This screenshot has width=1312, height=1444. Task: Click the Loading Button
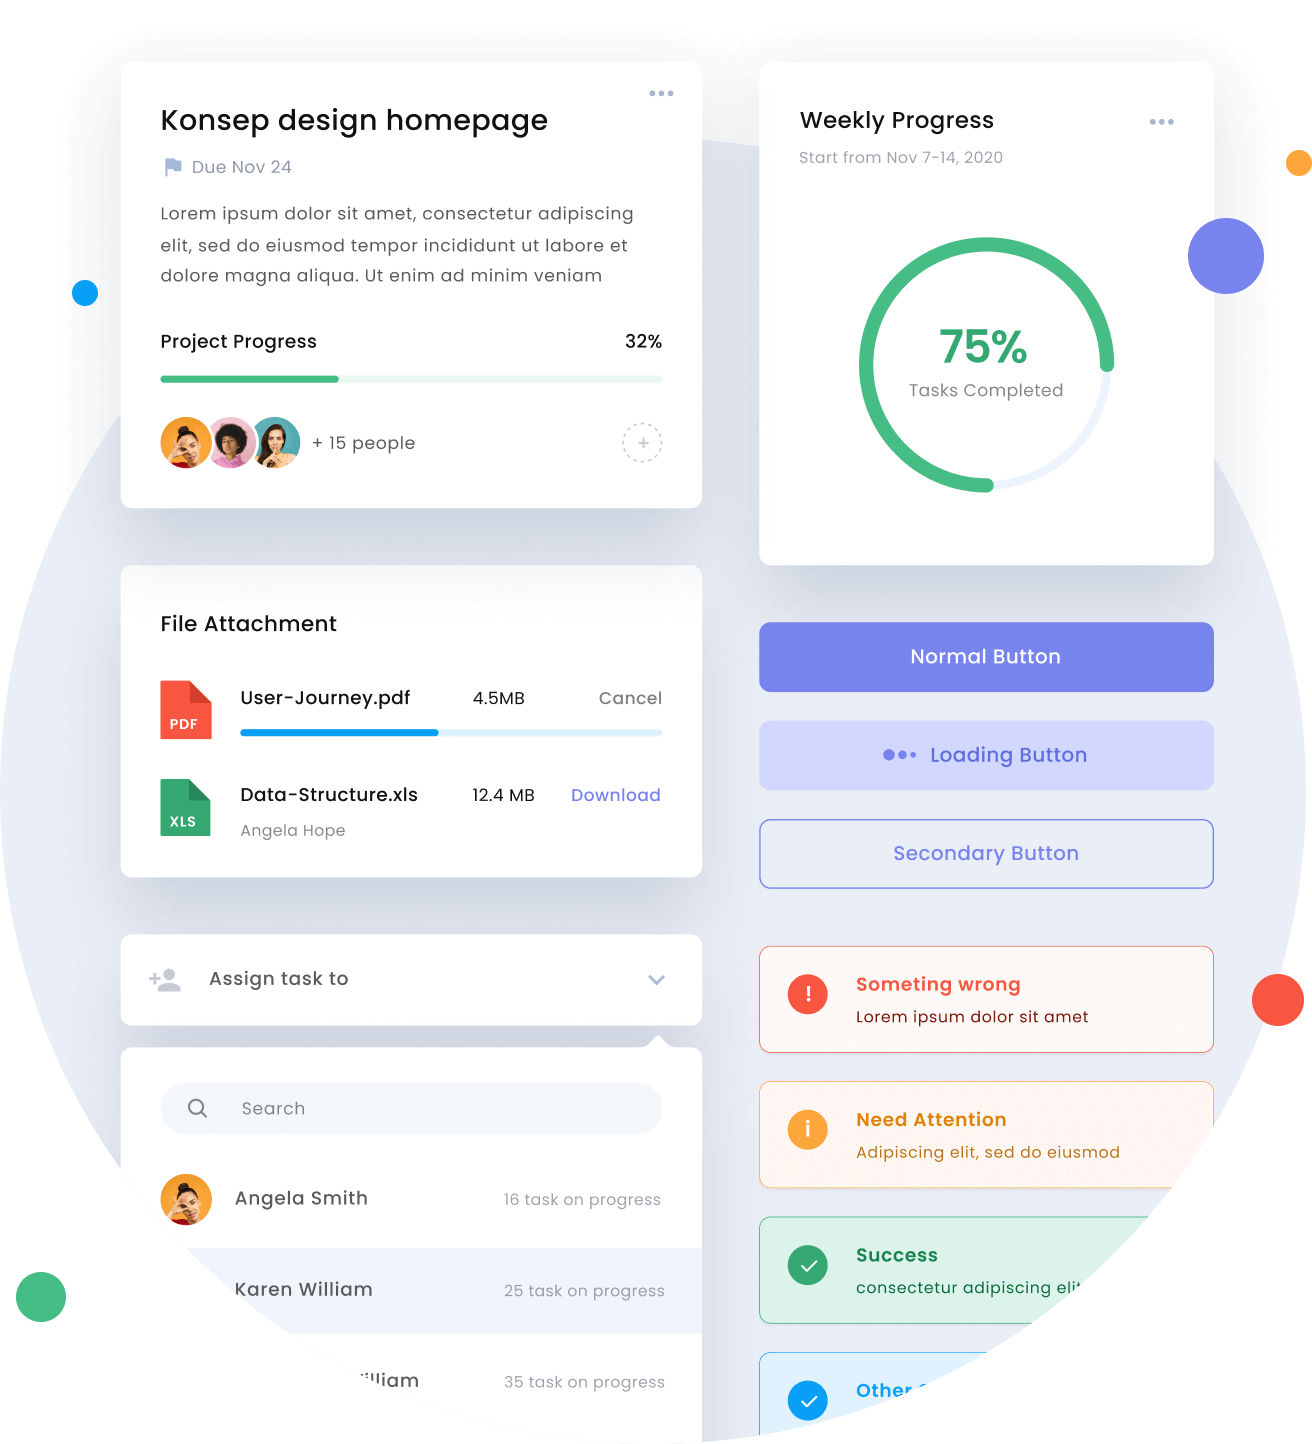pyautogui.click(x=986, y=755)
